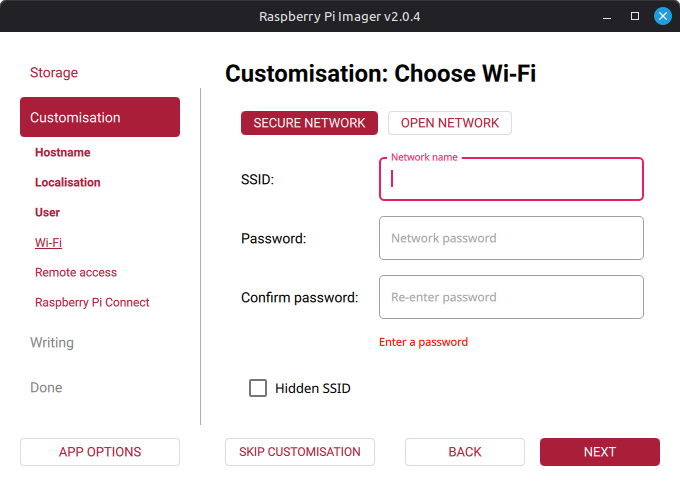Maximize the Imager window
680x482 pixels.
point(634,17)
